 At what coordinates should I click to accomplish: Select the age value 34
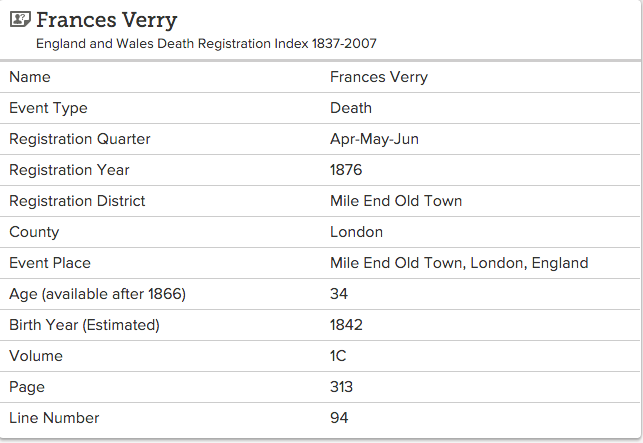click(339, 294)
